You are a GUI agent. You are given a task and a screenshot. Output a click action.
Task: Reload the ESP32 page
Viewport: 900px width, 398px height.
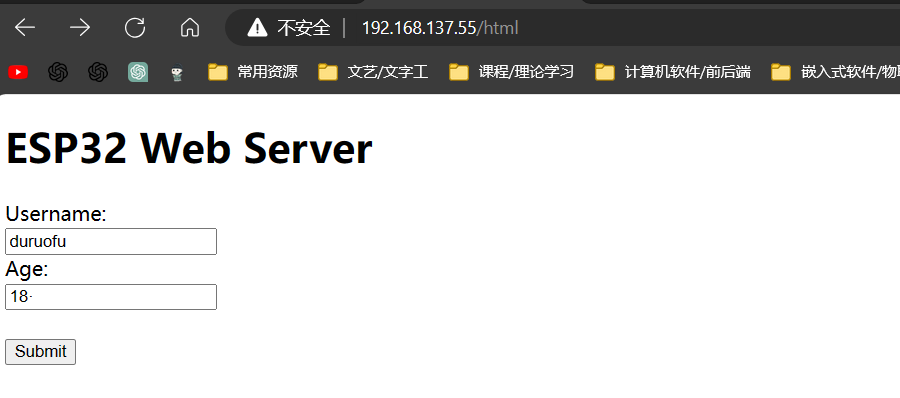point(135,27)
